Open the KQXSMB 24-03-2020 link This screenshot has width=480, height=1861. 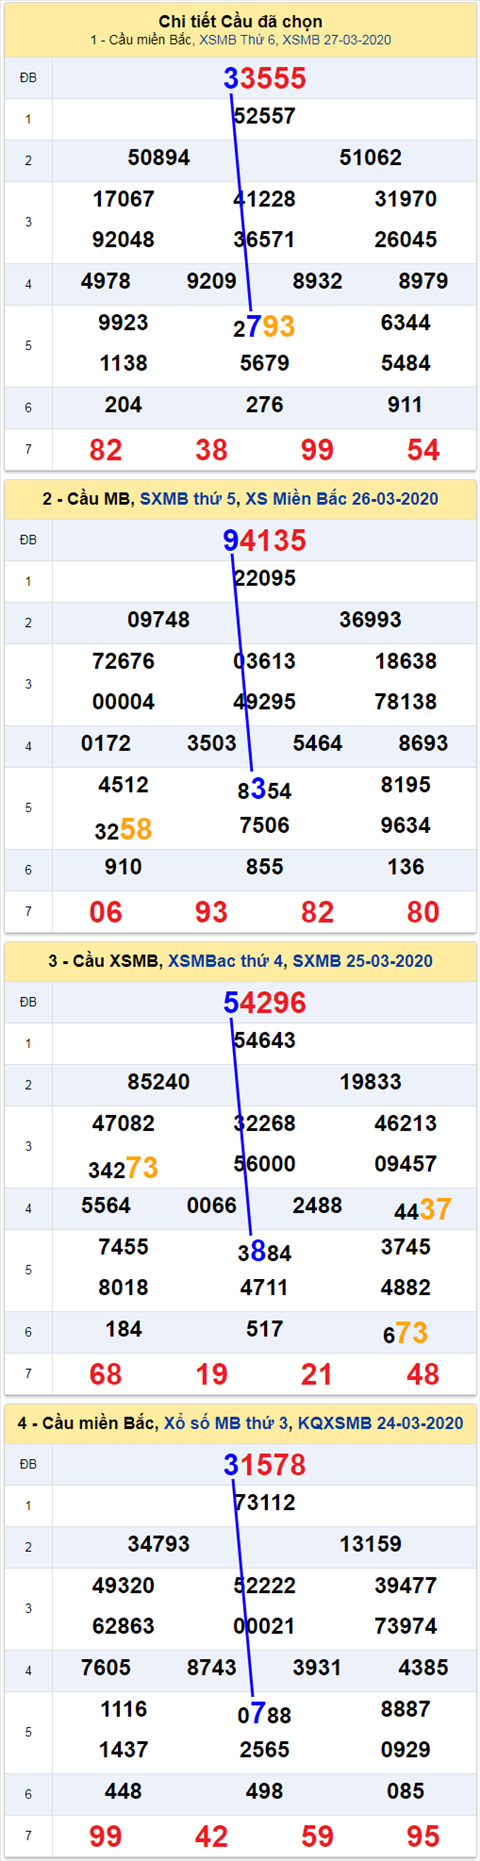(381, 1422)
